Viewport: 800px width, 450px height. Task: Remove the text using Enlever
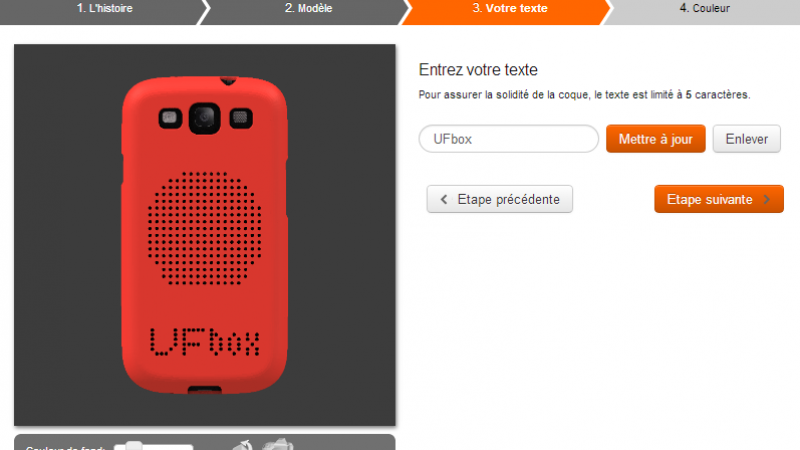click(x=746, y=139)
